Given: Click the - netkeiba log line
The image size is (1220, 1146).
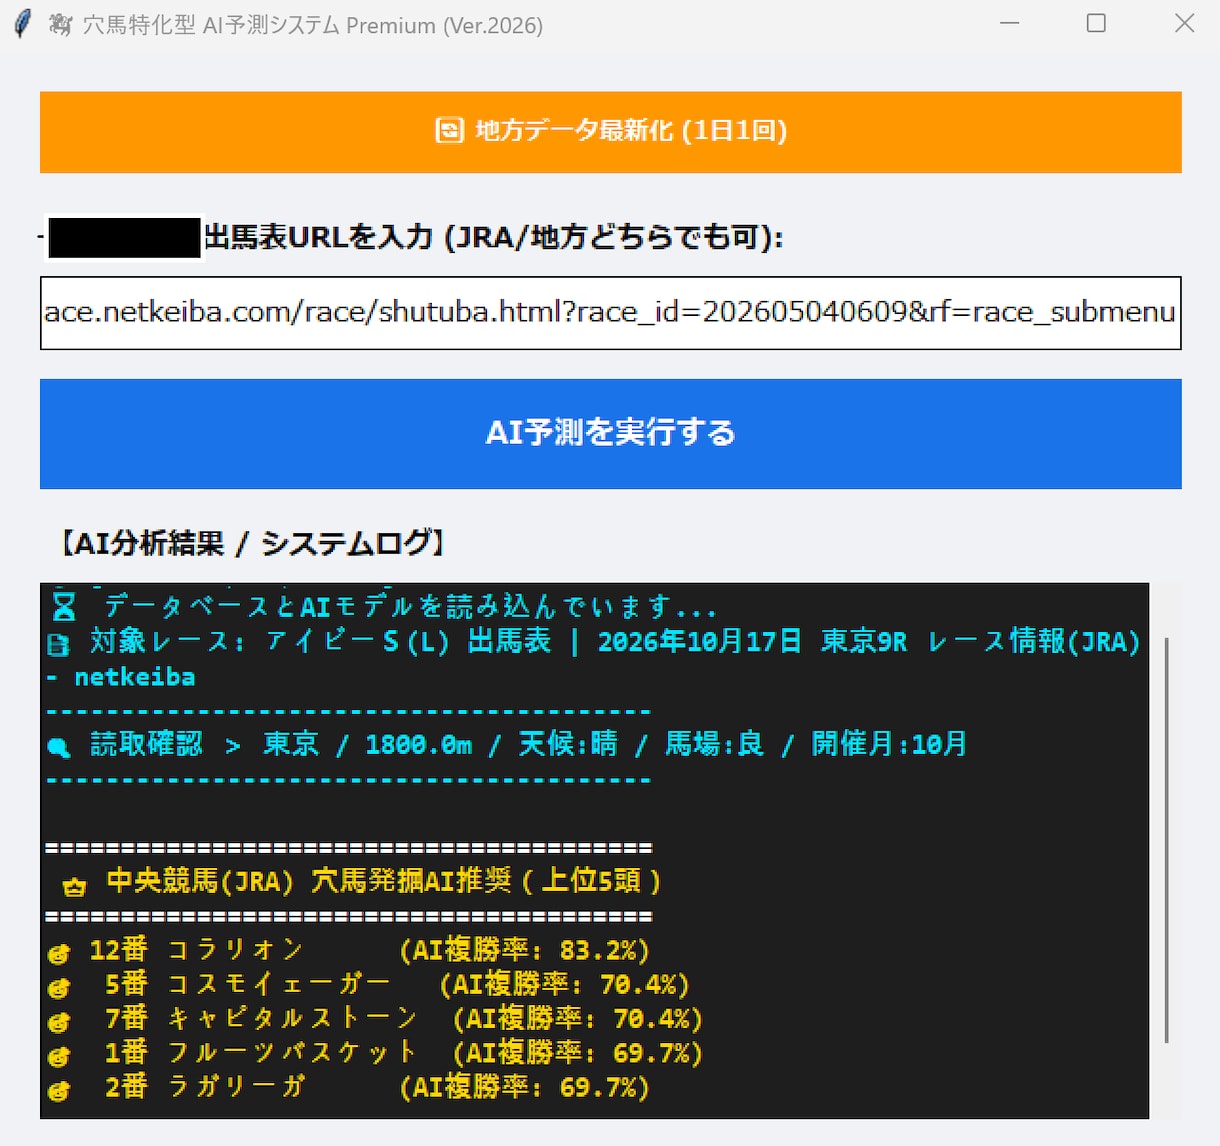Looking at the screenshot, I should 121,678.
